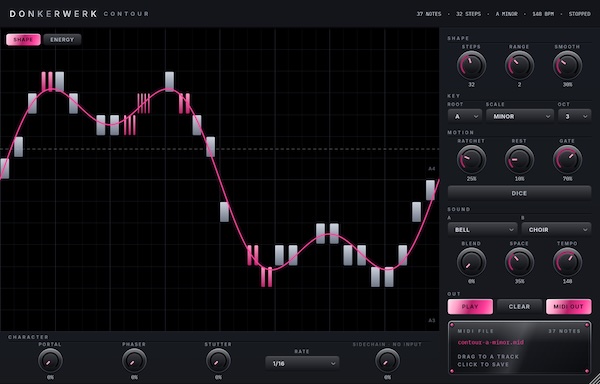
Task: Adjust the SMOOTH knob
Action: pyautogui.click(x=567, y=65)
